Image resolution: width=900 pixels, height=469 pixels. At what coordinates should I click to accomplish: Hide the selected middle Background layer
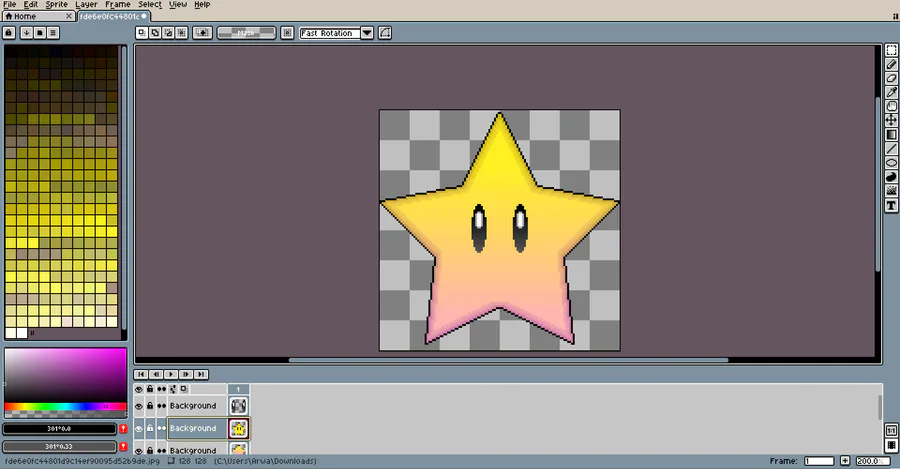pyautogui.click(x=139, y=428)
